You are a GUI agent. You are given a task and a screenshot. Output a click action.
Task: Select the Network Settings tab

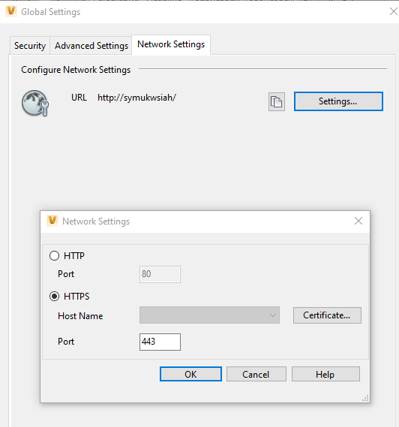click(x=171, y=44)
